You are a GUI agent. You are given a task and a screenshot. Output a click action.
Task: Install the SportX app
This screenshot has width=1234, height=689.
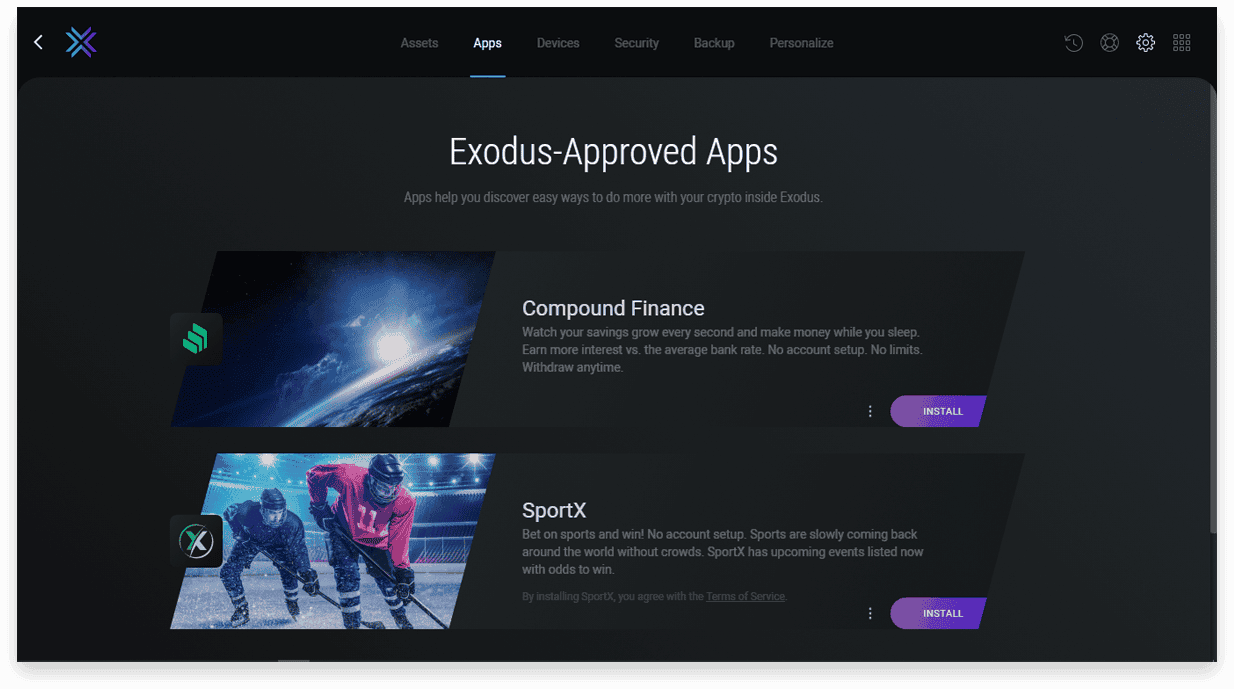coord(938,613)
